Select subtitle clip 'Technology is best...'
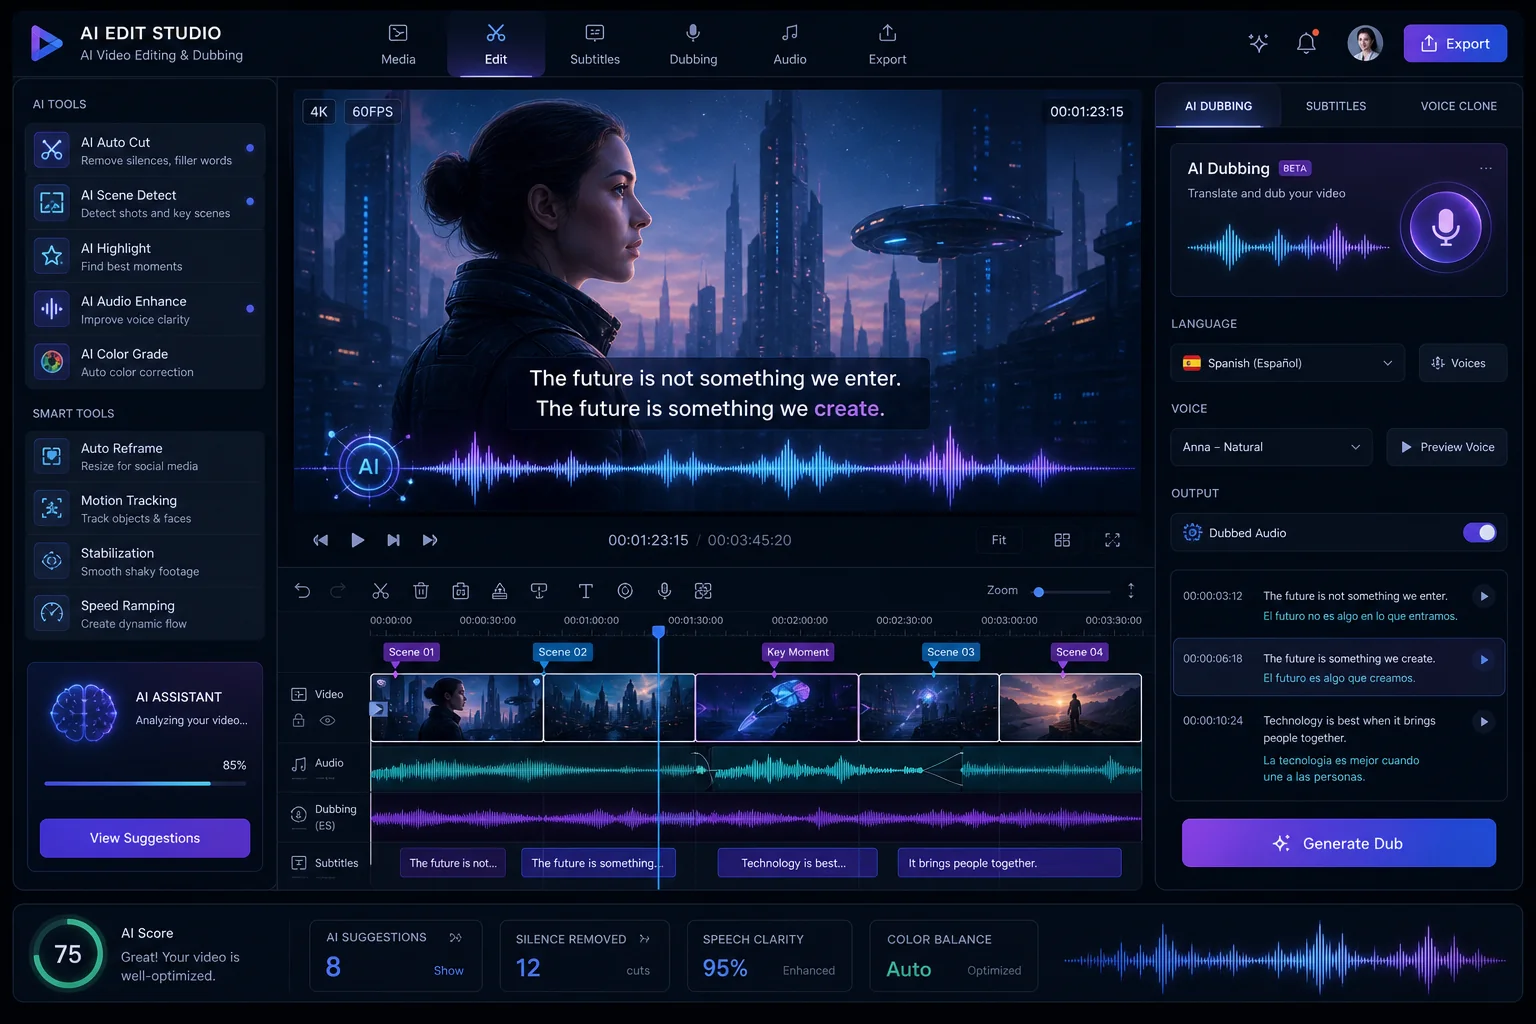The image size is (1536, 1024). [x=797, y=863]
